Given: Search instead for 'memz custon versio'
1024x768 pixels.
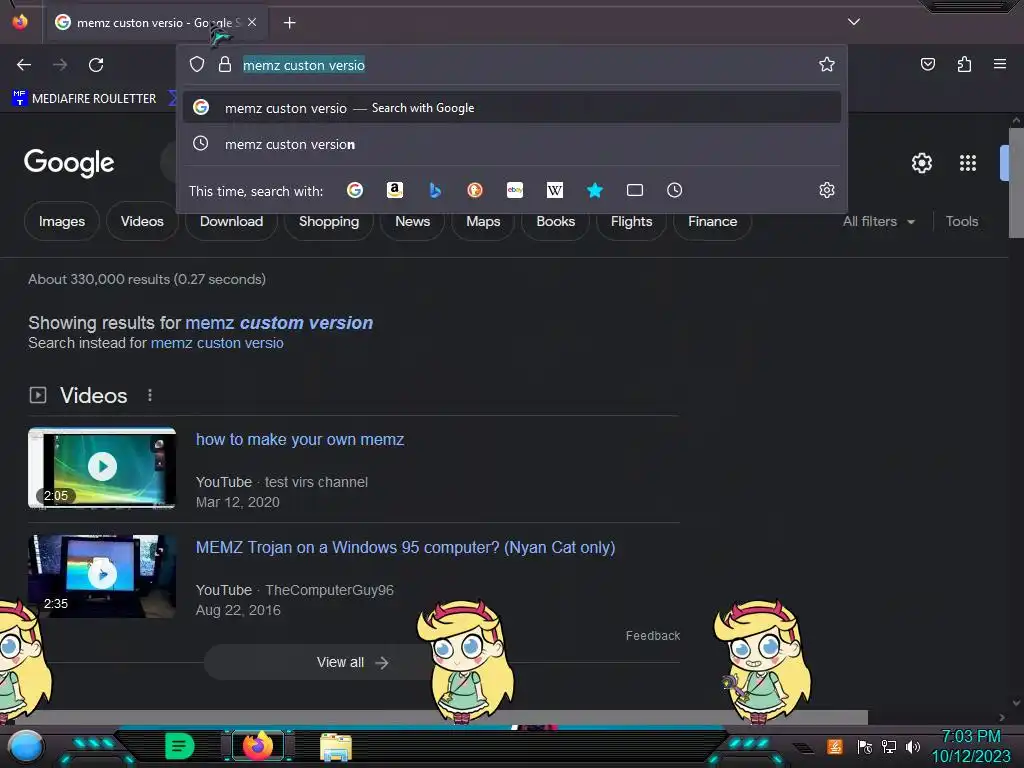Looking at the screenshot, I should point(217,343).
